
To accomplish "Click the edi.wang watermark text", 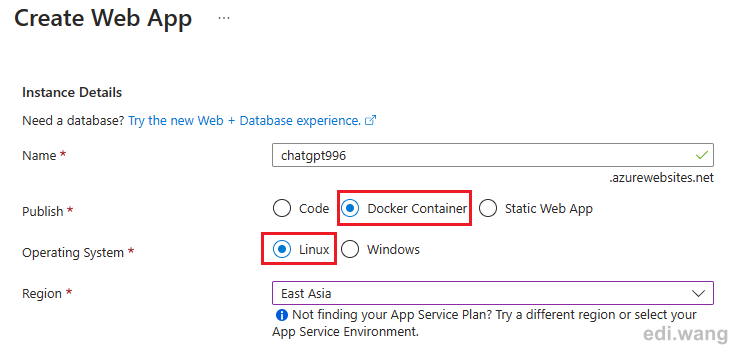I will (686, 334).
